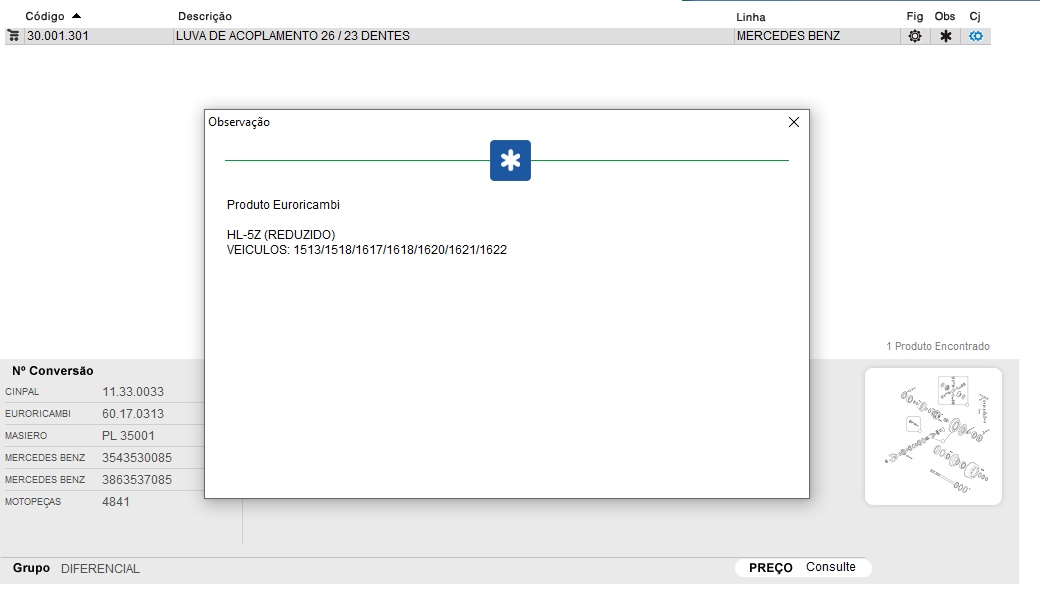Select the CINPAL conversion number 11.33.0033
1040x595 pixels.
point(132,392)
